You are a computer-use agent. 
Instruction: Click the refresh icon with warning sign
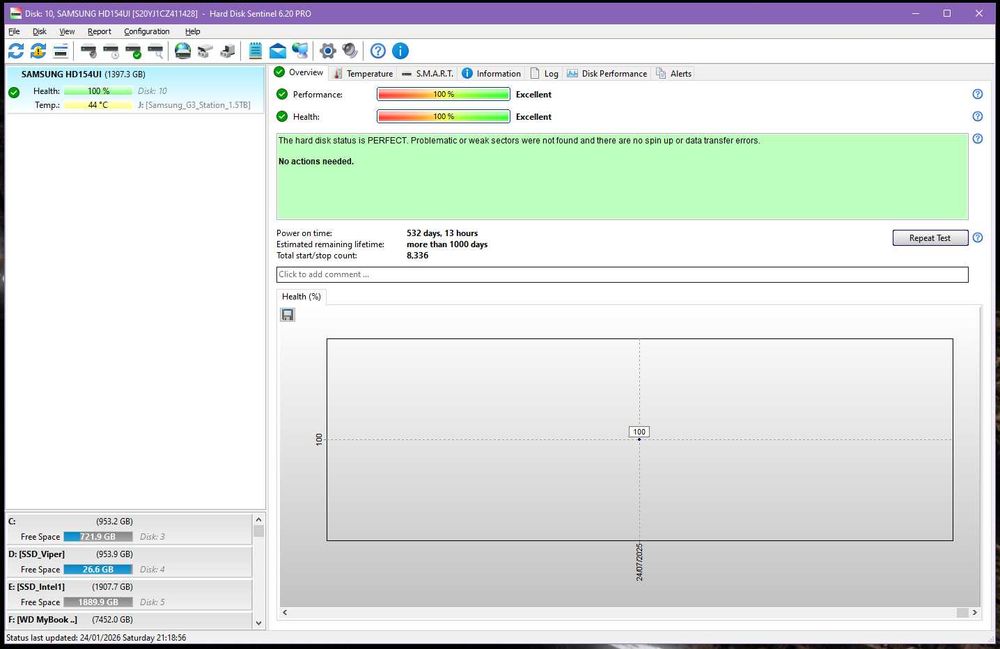tap(38, 51)
